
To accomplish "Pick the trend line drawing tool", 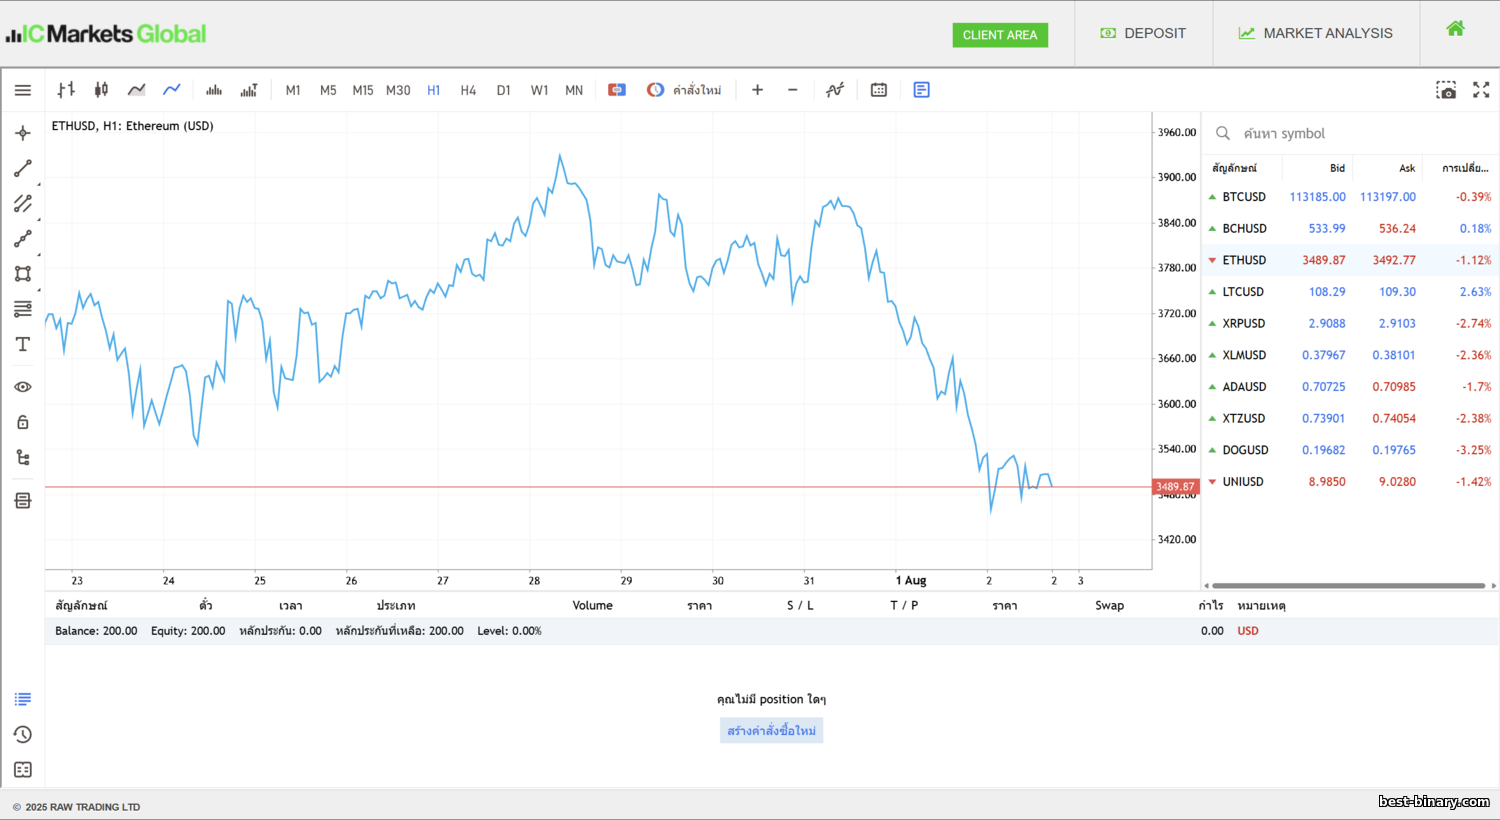I will [23, 168].
